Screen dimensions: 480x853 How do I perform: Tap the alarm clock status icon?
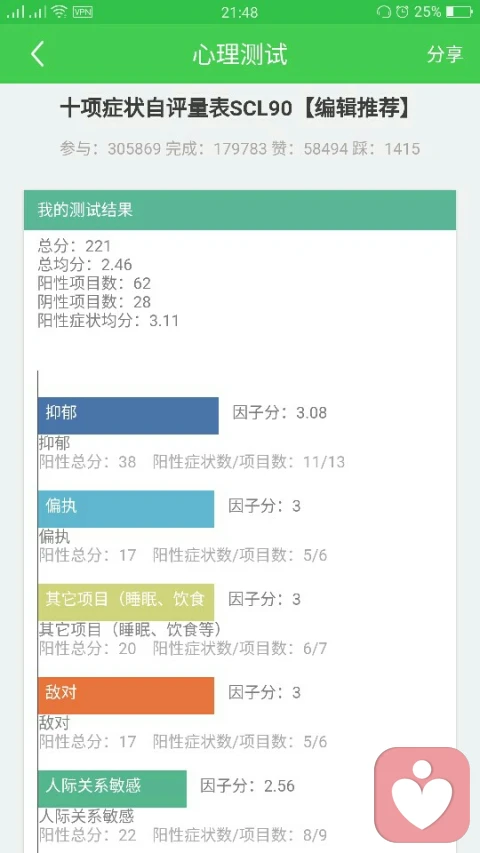click(402, 11)
